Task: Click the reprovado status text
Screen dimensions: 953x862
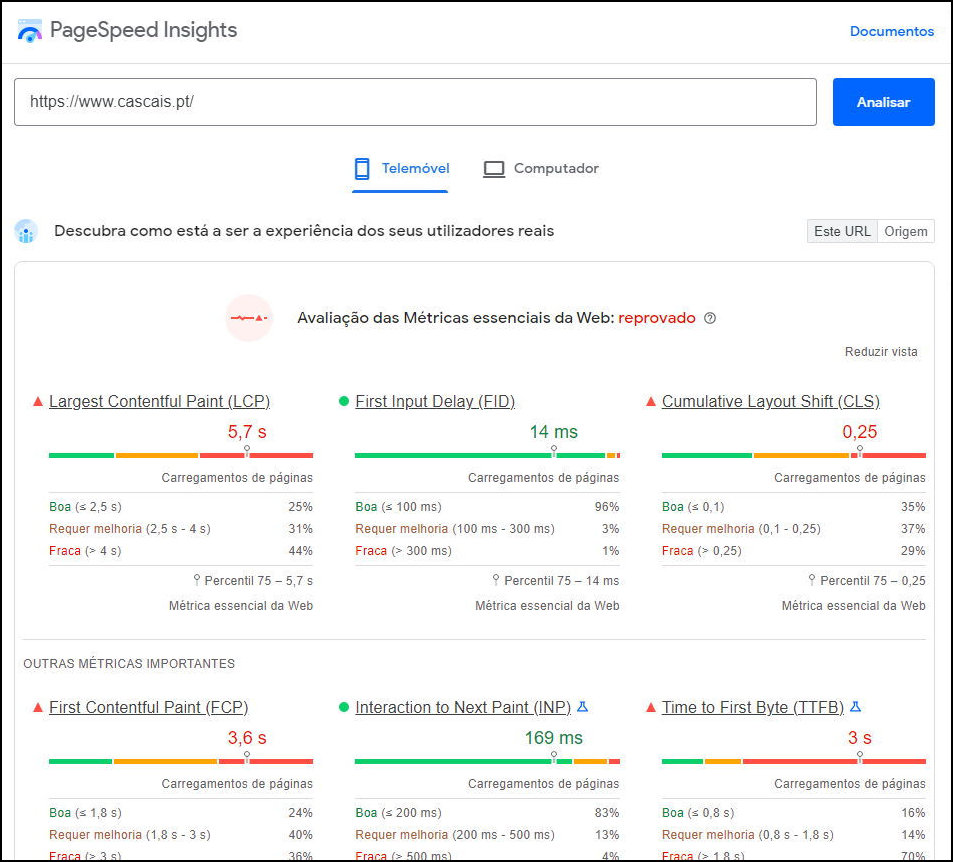Action: pyautogui.click(x=656, y=318)
